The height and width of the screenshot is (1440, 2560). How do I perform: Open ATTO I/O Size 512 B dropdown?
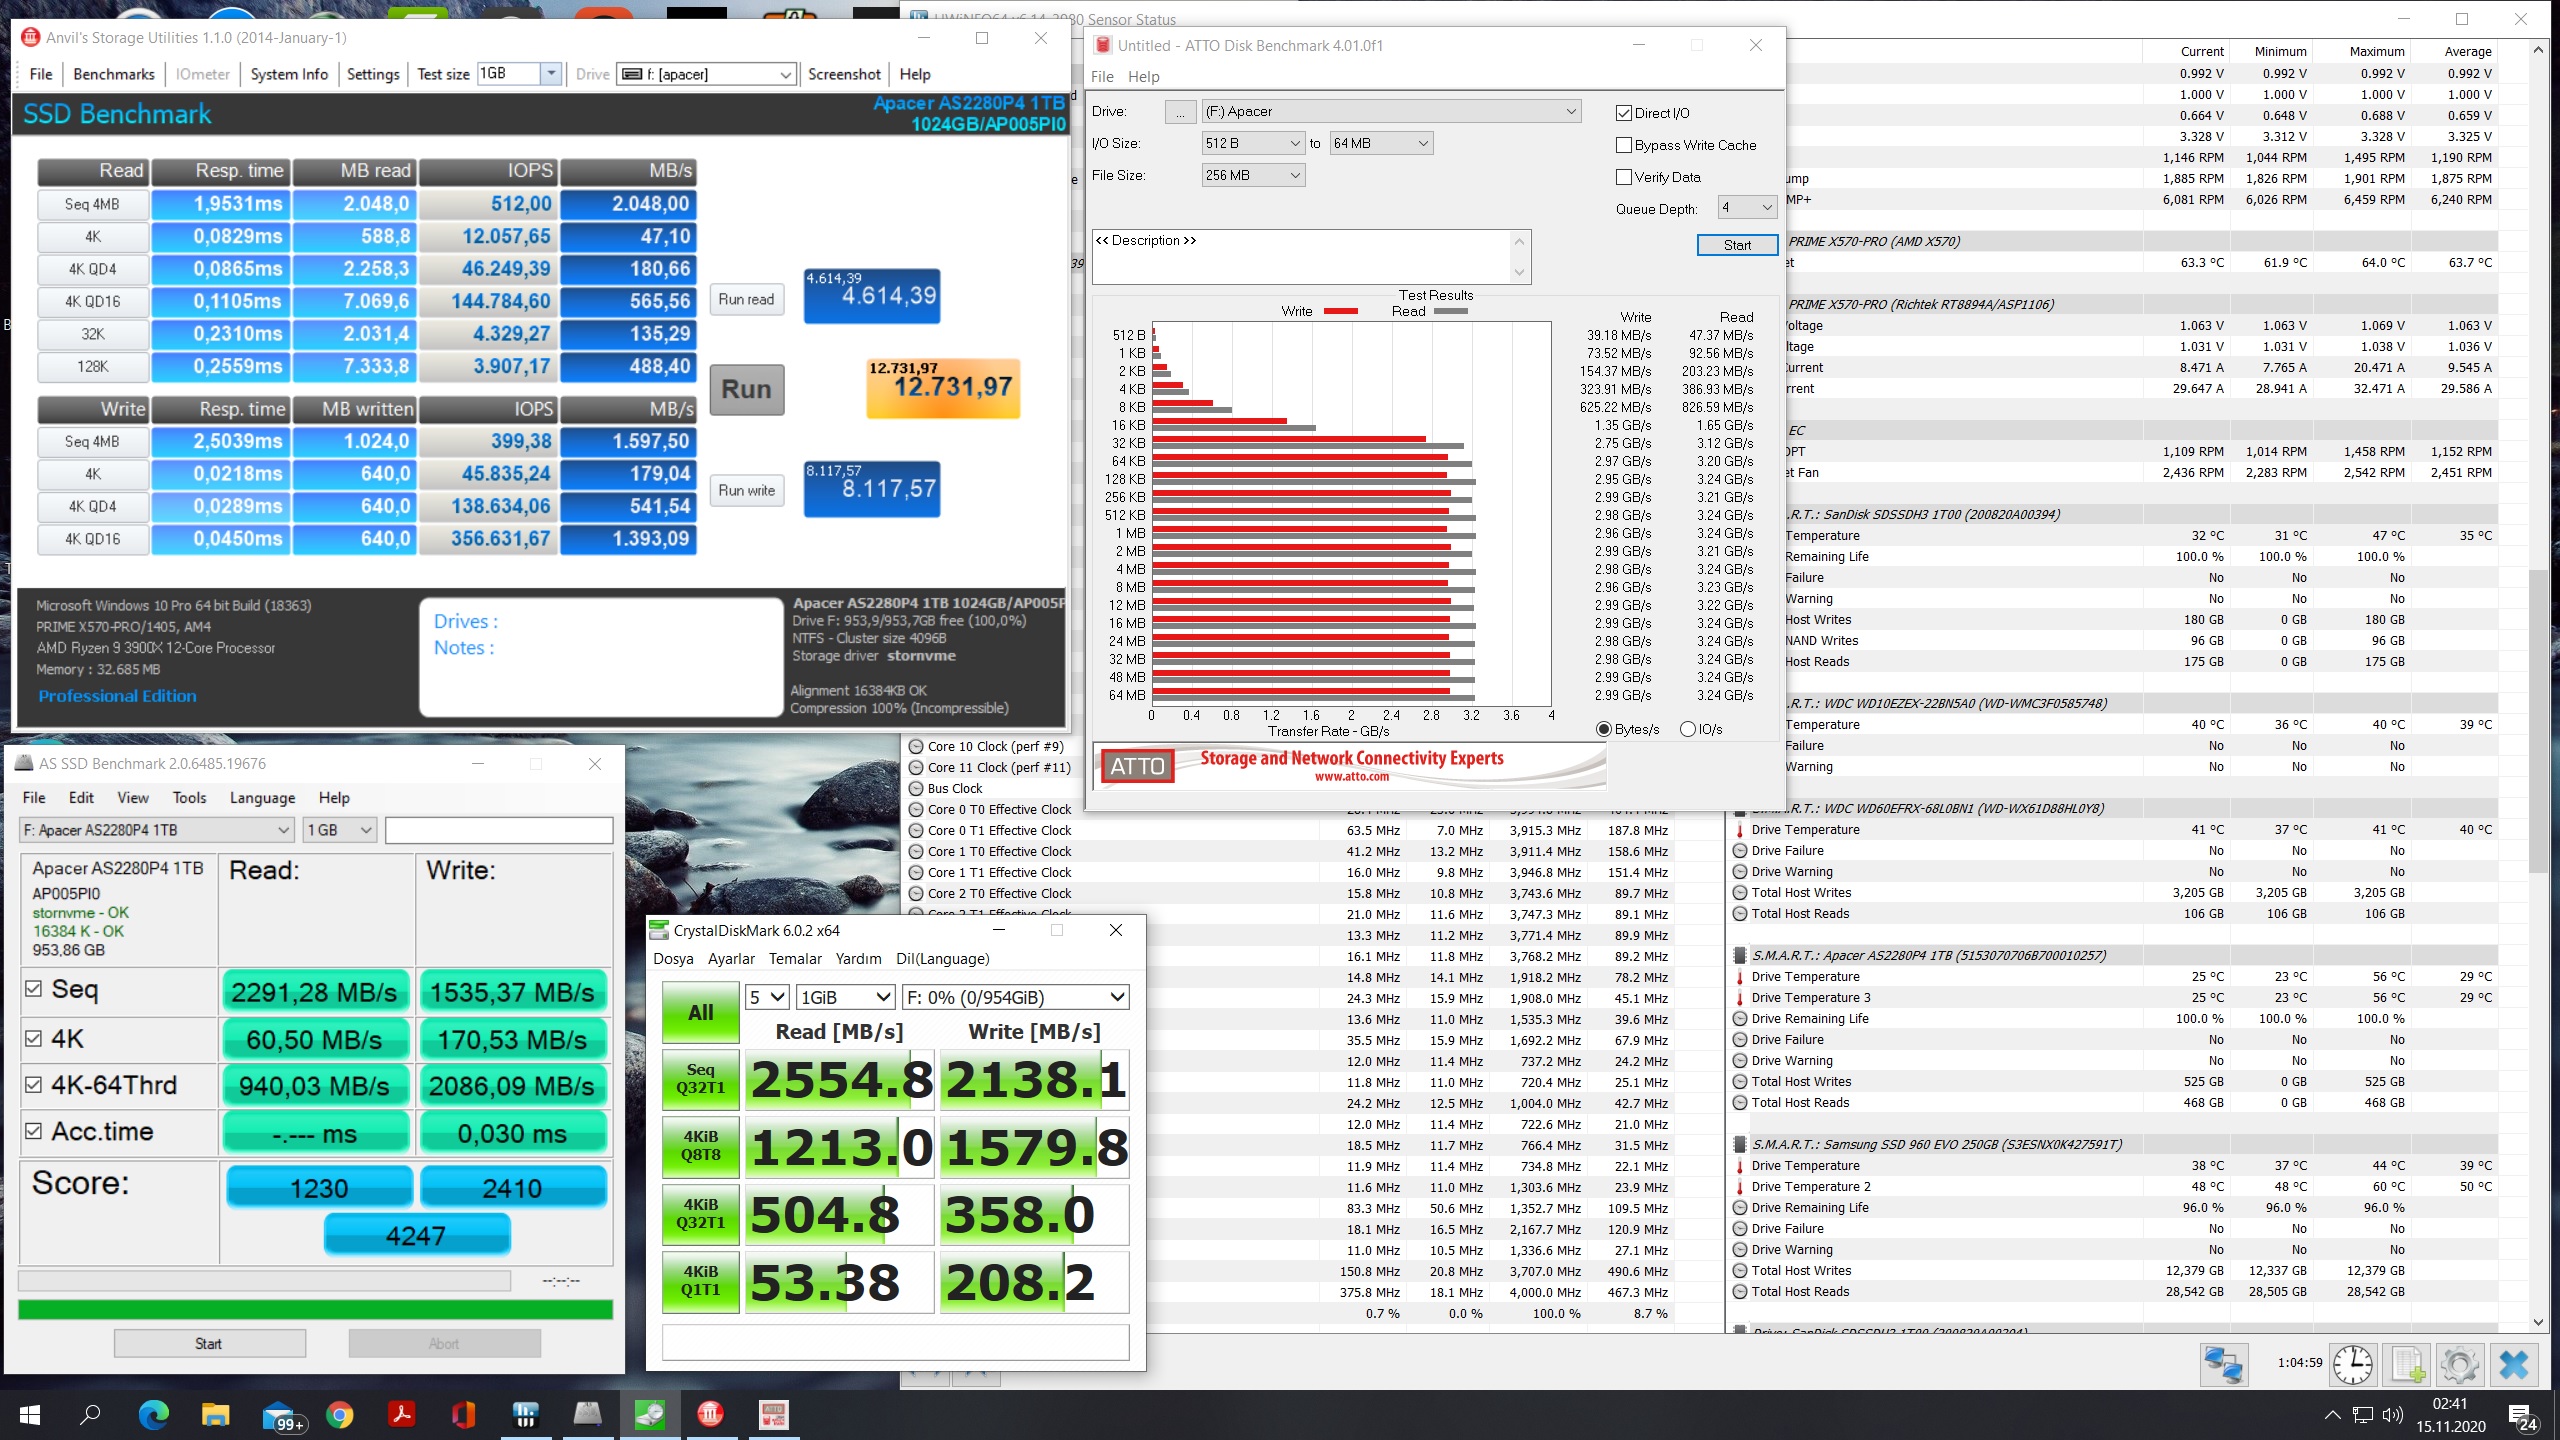(x=1253, y=143)
